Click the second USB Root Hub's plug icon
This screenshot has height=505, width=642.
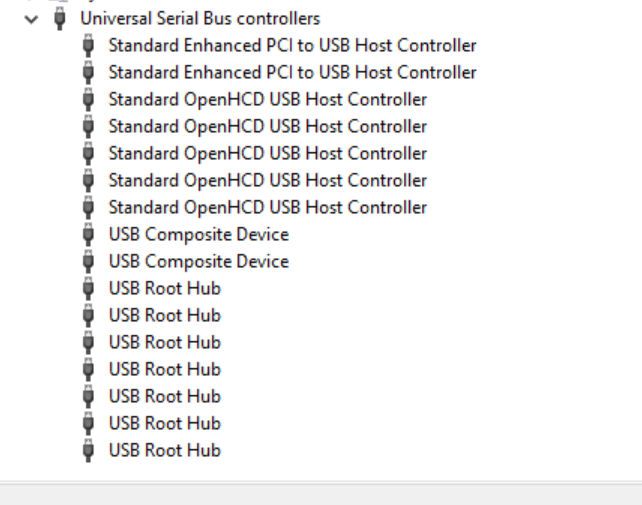[88, 315]
